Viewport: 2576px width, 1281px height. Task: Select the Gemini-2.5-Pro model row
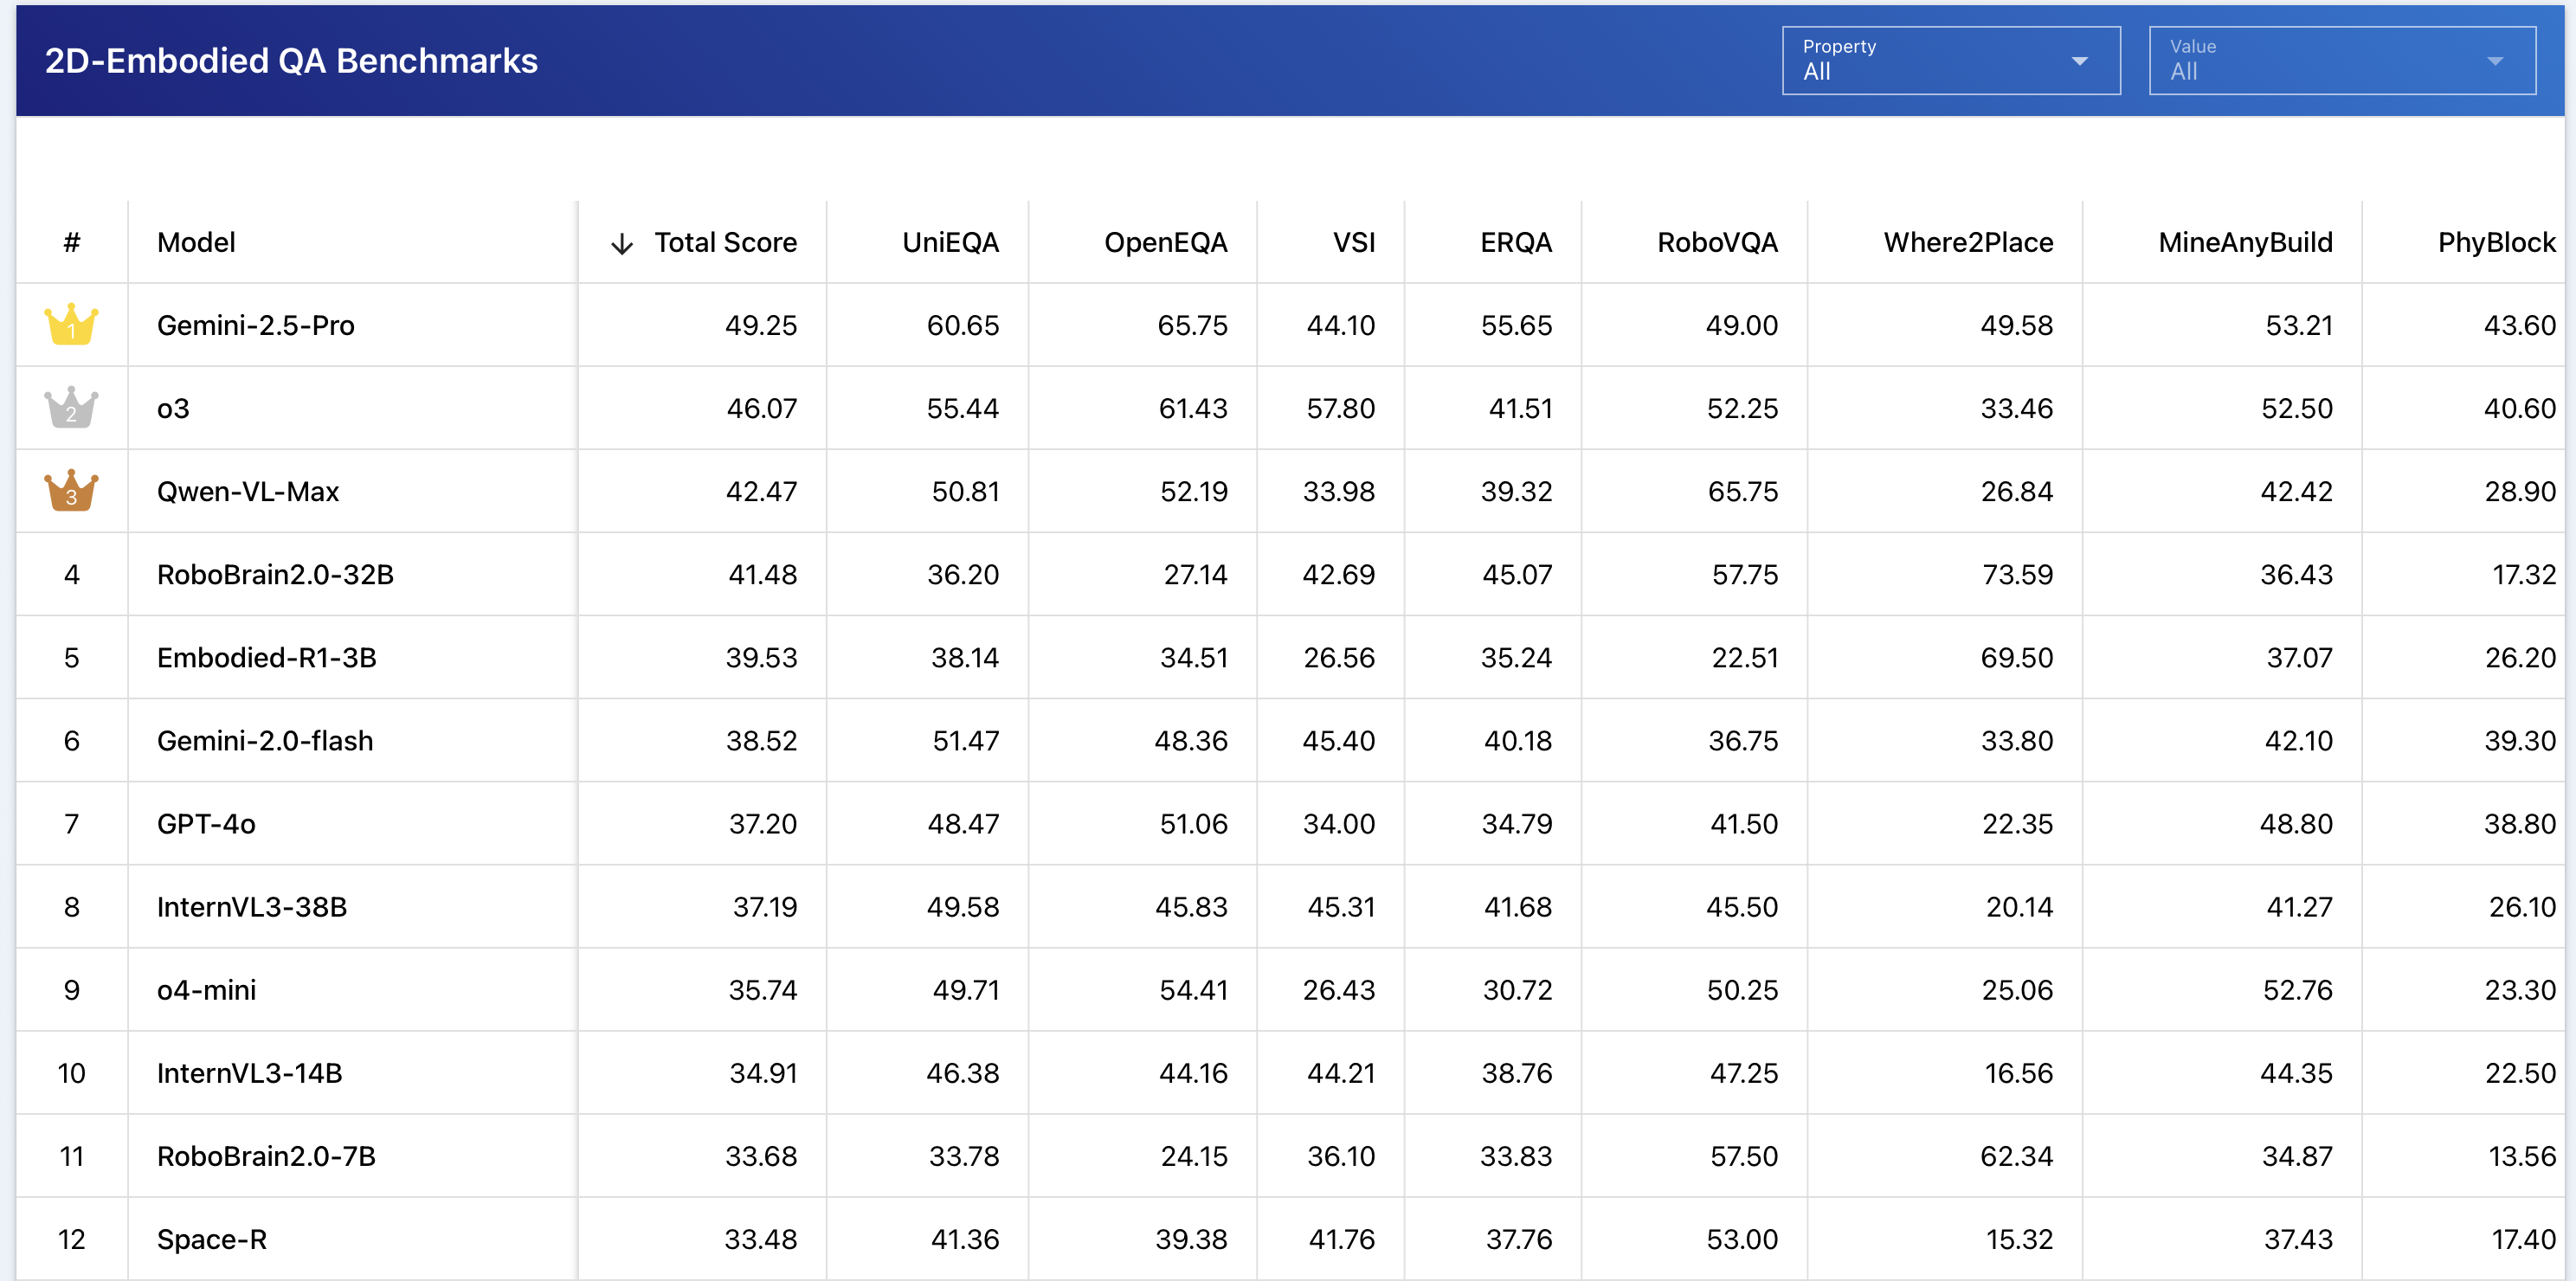(x=255, y=326)
